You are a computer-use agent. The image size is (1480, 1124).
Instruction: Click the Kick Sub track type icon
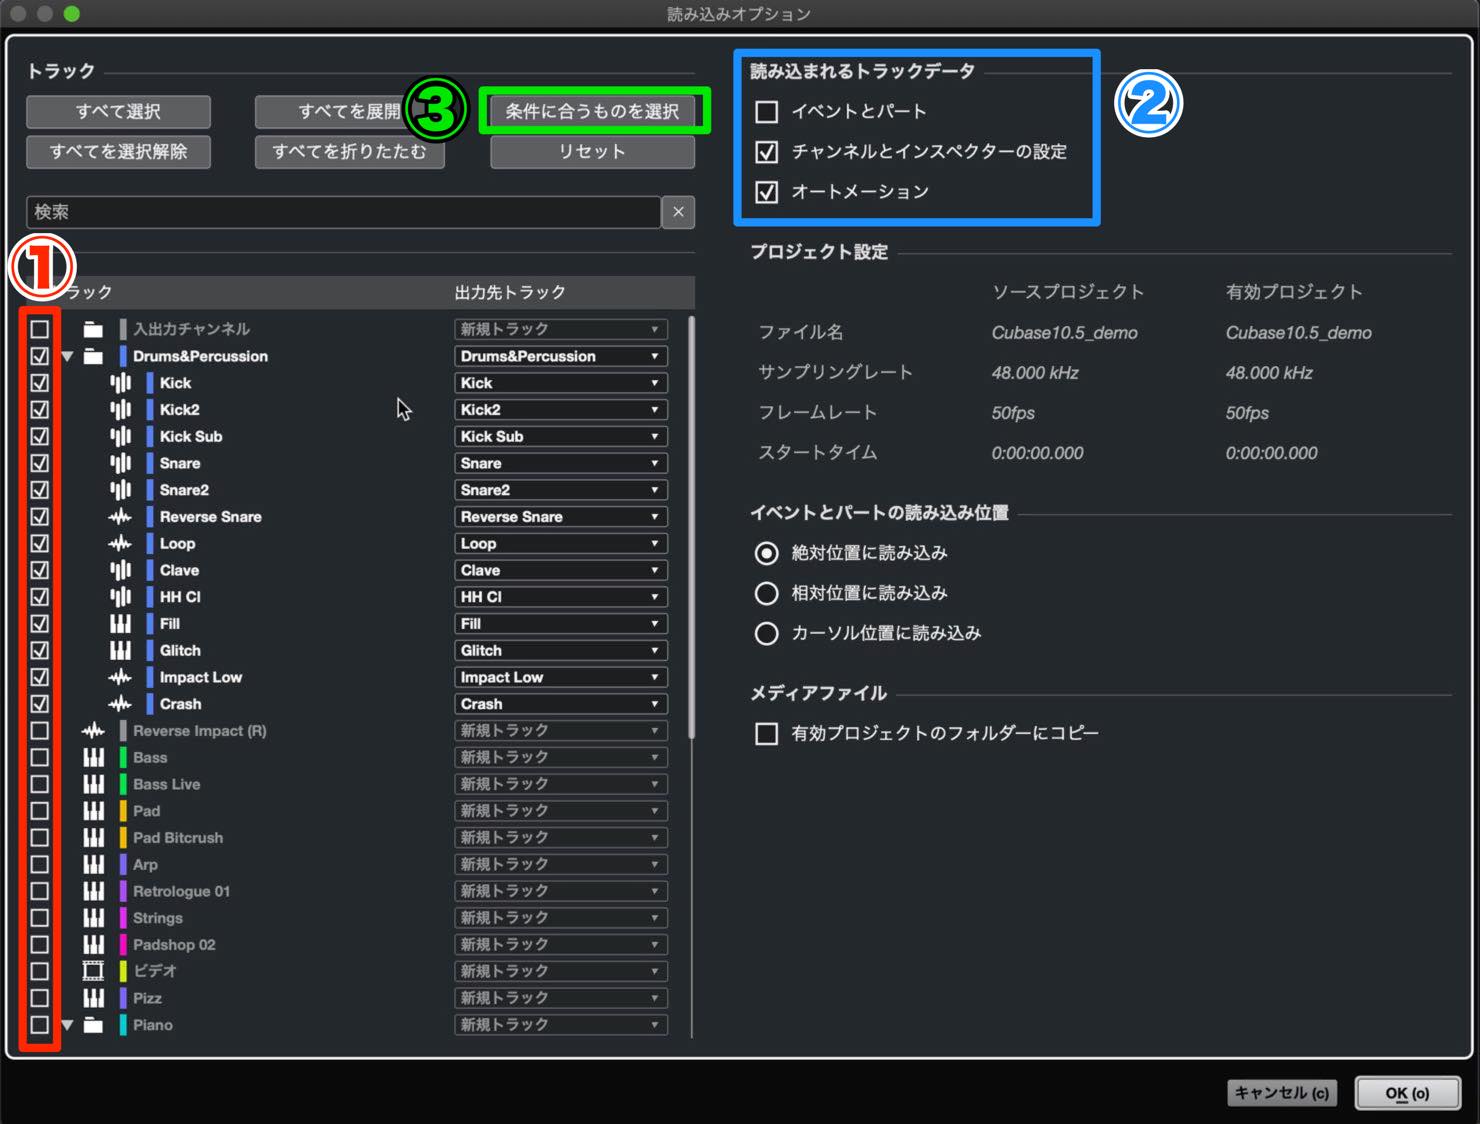[120, 436]
